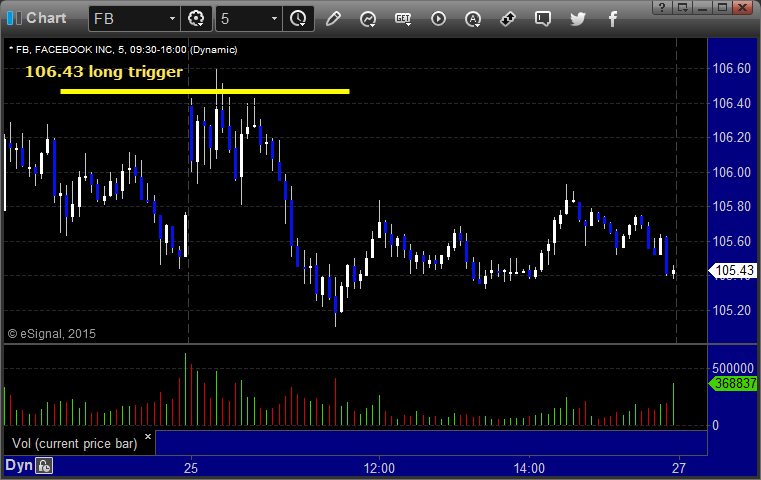Open the chart comment bubble icon
The image size is (761, 480).
coord(543,19)
